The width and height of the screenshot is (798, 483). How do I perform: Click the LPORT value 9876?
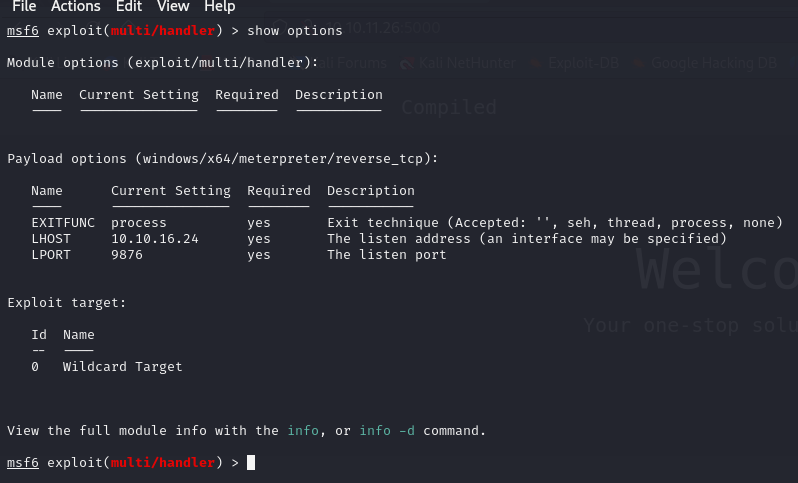pyautogui.click(x=127, y=254)
